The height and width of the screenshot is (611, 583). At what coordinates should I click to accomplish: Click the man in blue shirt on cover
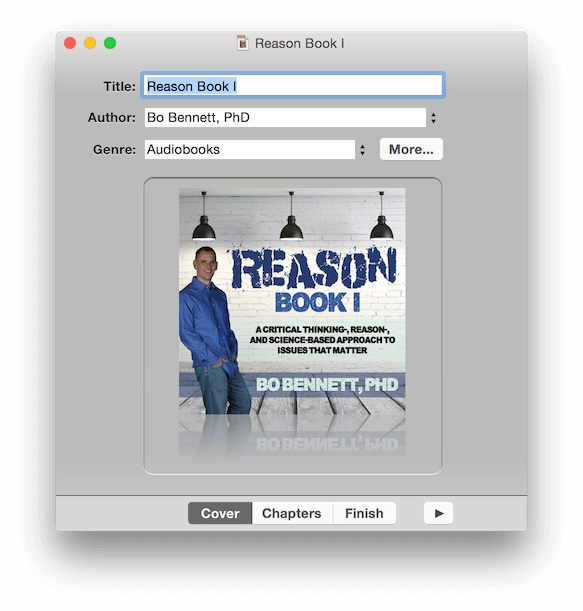point(212,331)
